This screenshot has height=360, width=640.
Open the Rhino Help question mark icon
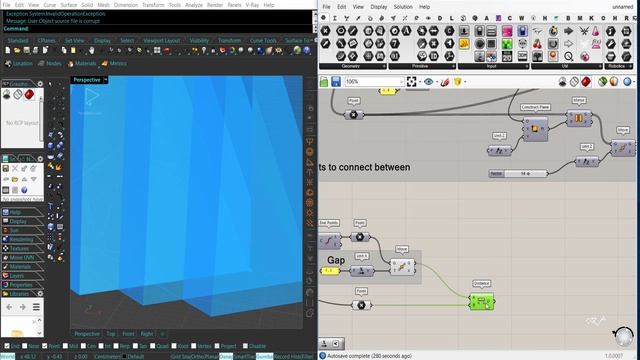307,50
